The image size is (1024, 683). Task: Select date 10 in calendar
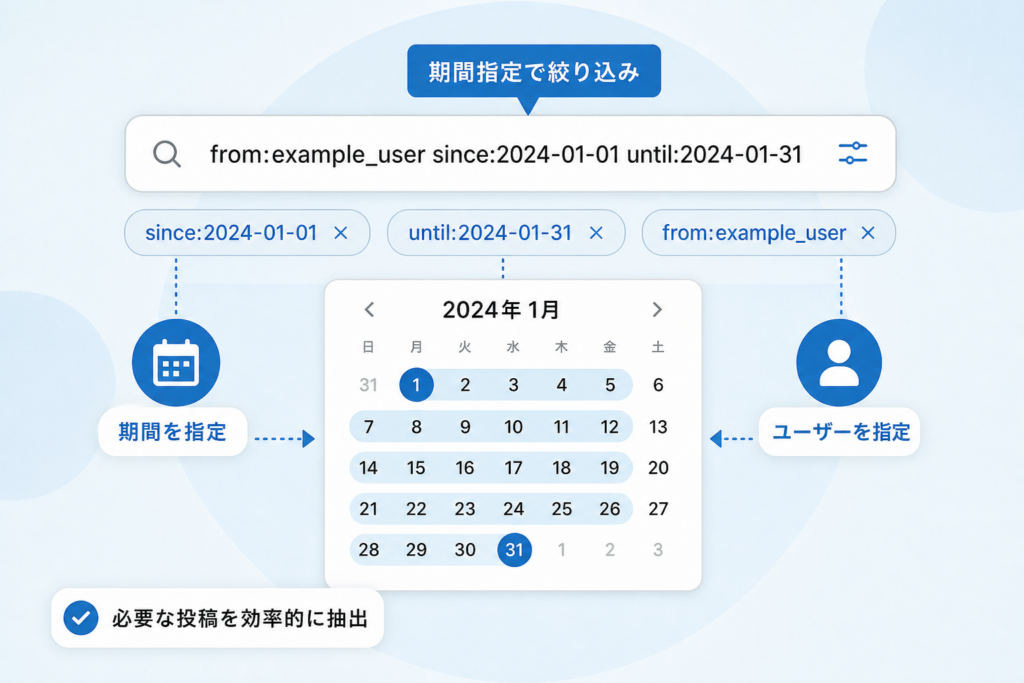(x=513, y=427)
